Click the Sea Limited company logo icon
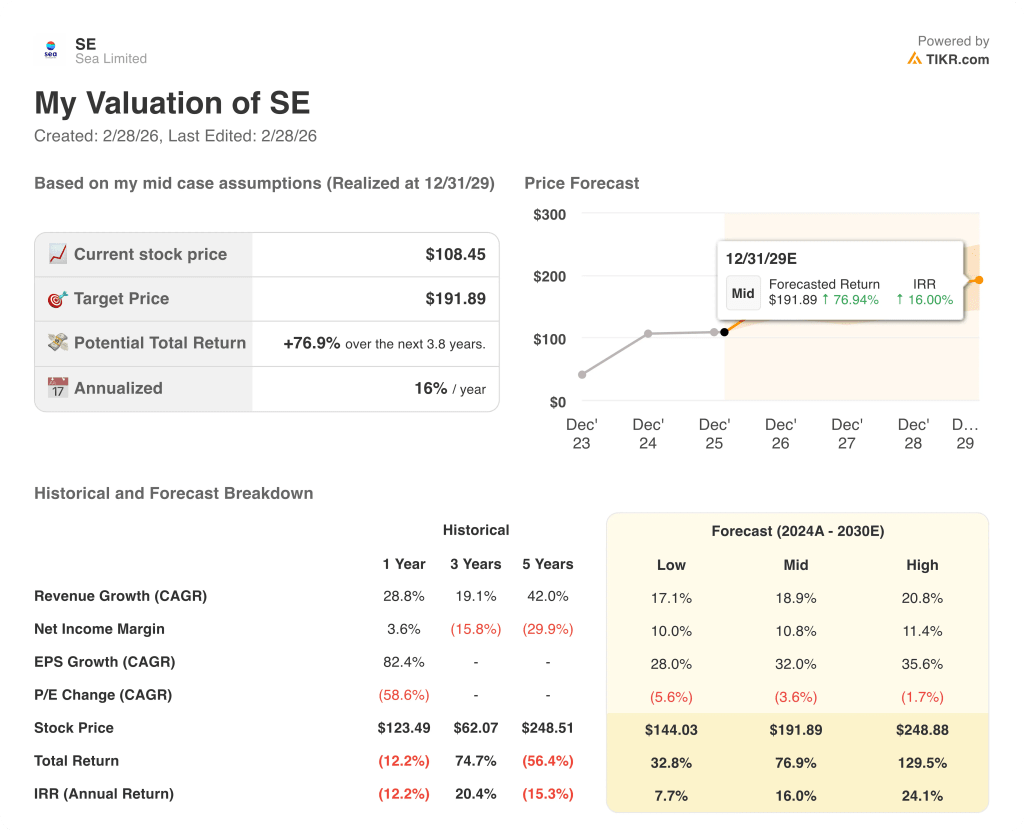 (51, 51)
